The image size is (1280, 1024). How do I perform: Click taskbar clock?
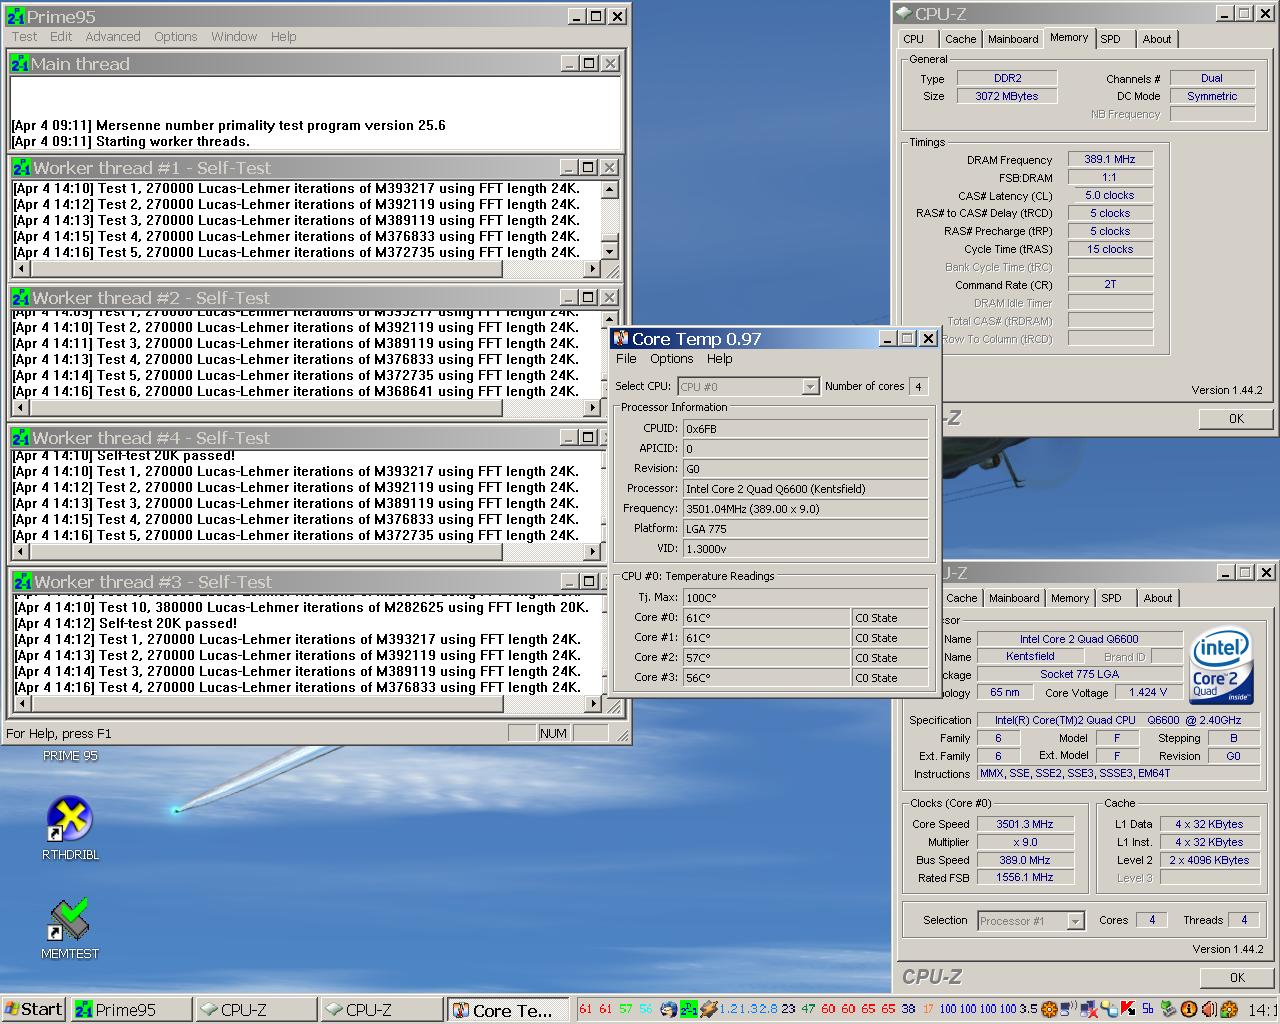[x=1262, y=1010]
